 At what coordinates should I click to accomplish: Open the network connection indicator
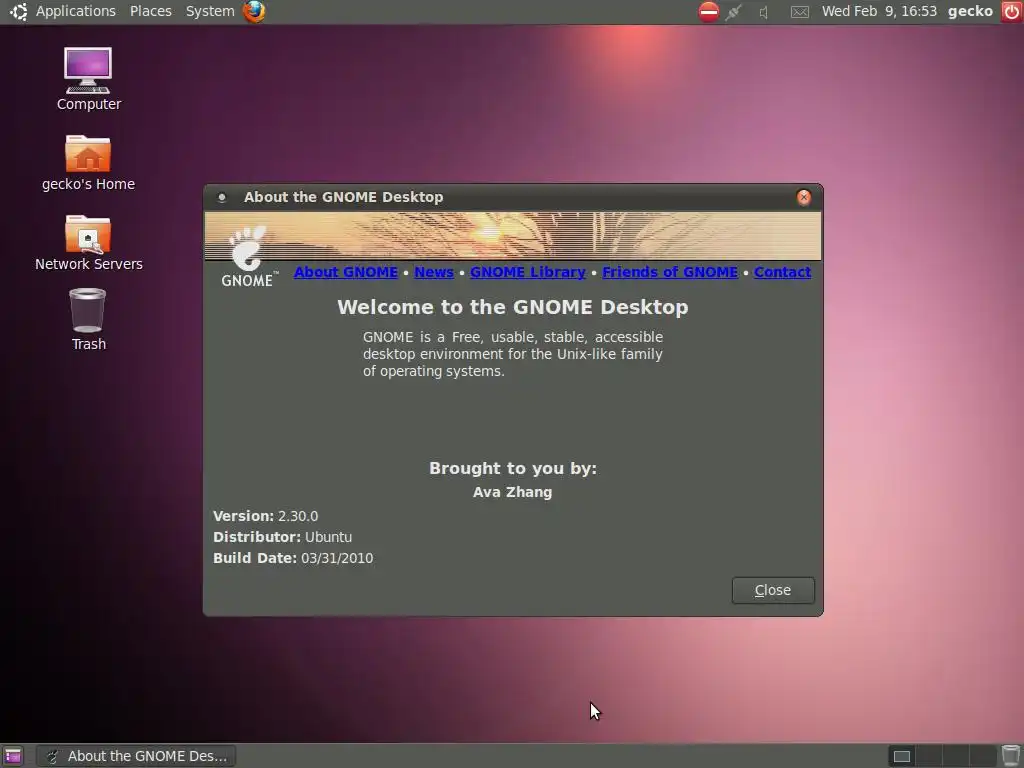click(x=733, y=11)
